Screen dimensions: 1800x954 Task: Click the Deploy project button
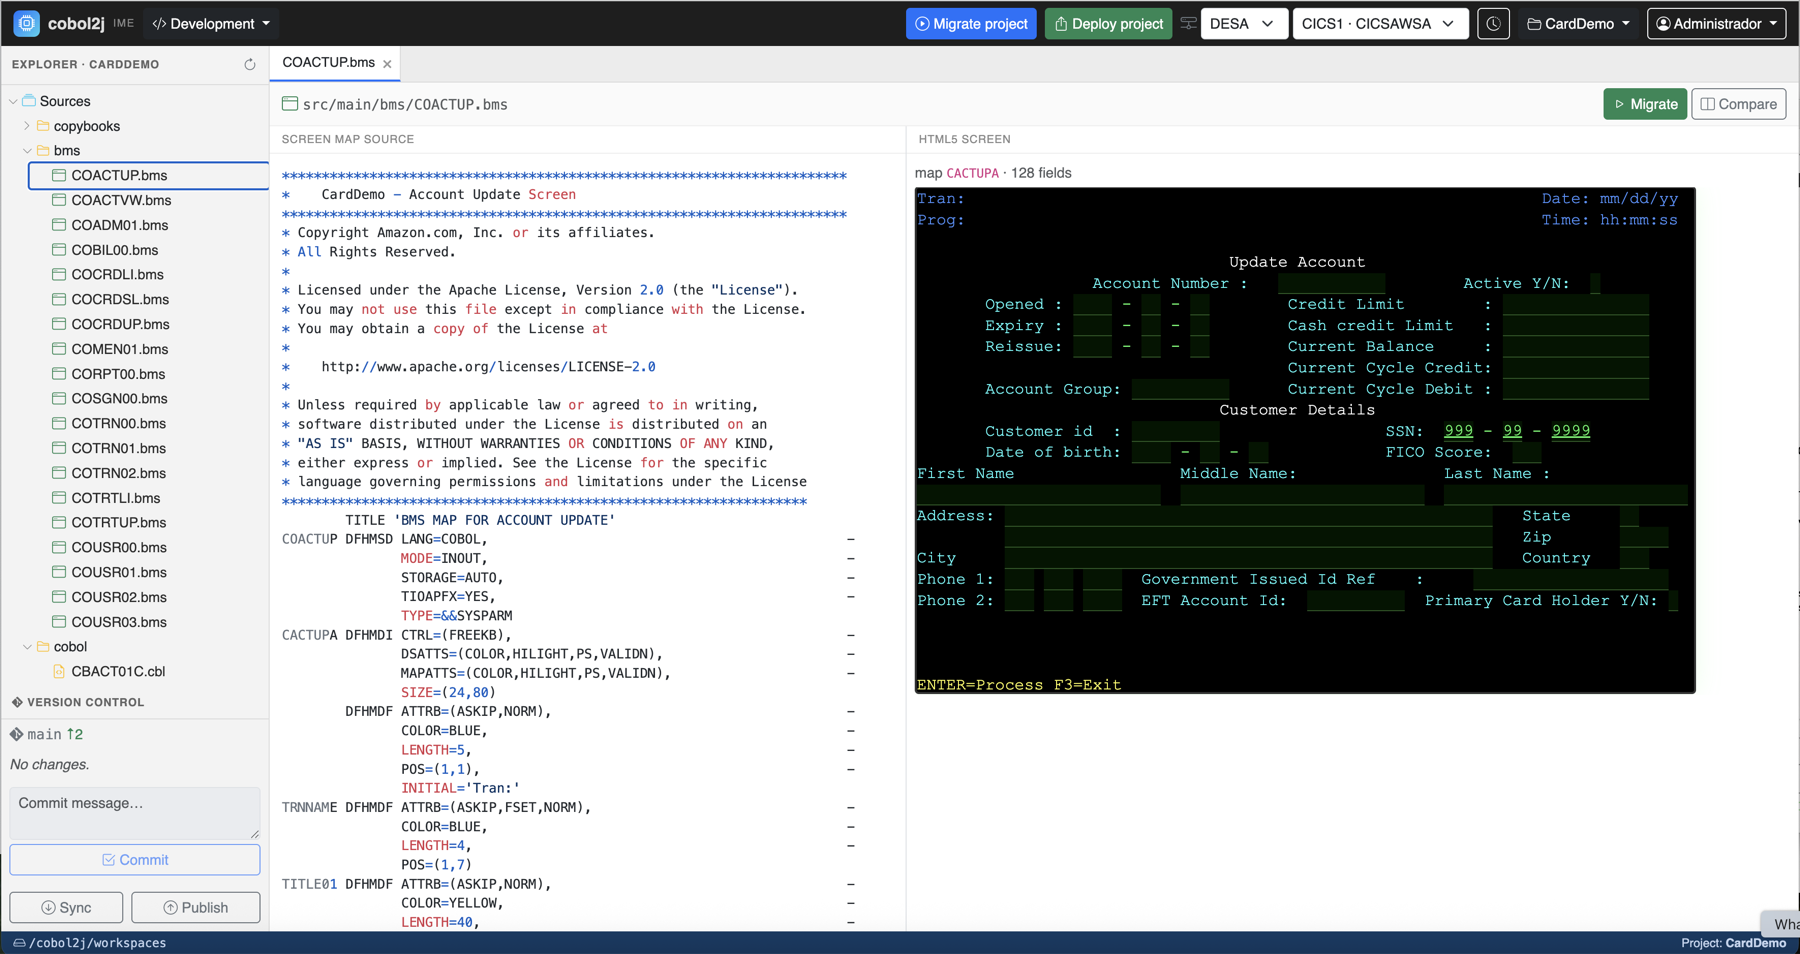click(1108, 24)
